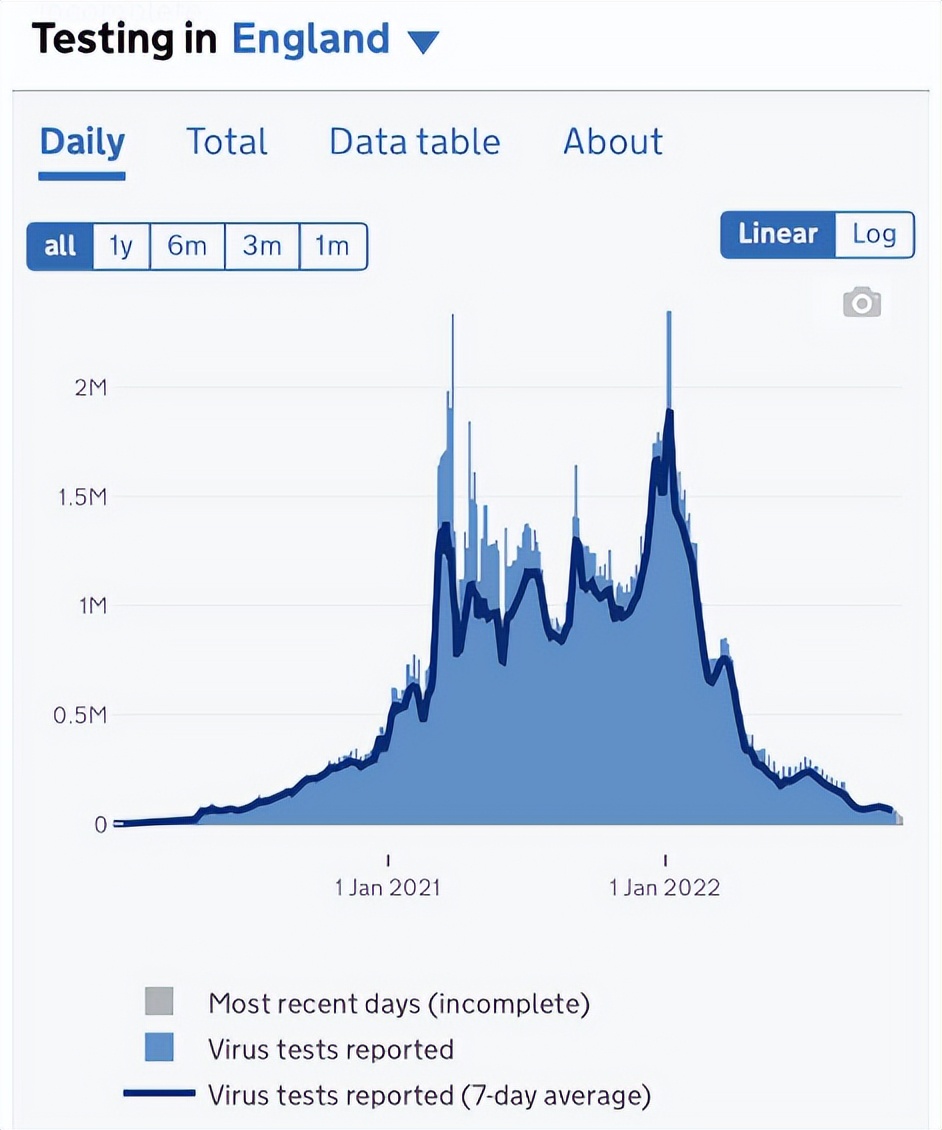Image resolution: width=942 pixels, height=1130 pixels.
Task: Select the 3m time range button
Action: [x=262, y=246]
